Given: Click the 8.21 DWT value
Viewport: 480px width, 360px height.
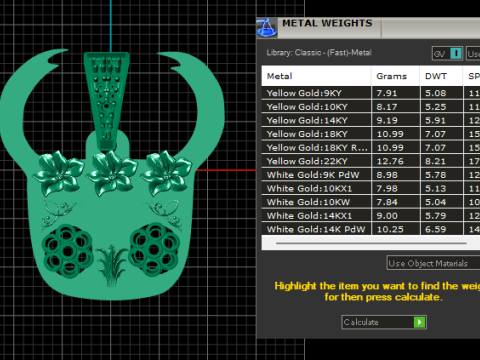Looking at the screenshot, I should point(435,161).
